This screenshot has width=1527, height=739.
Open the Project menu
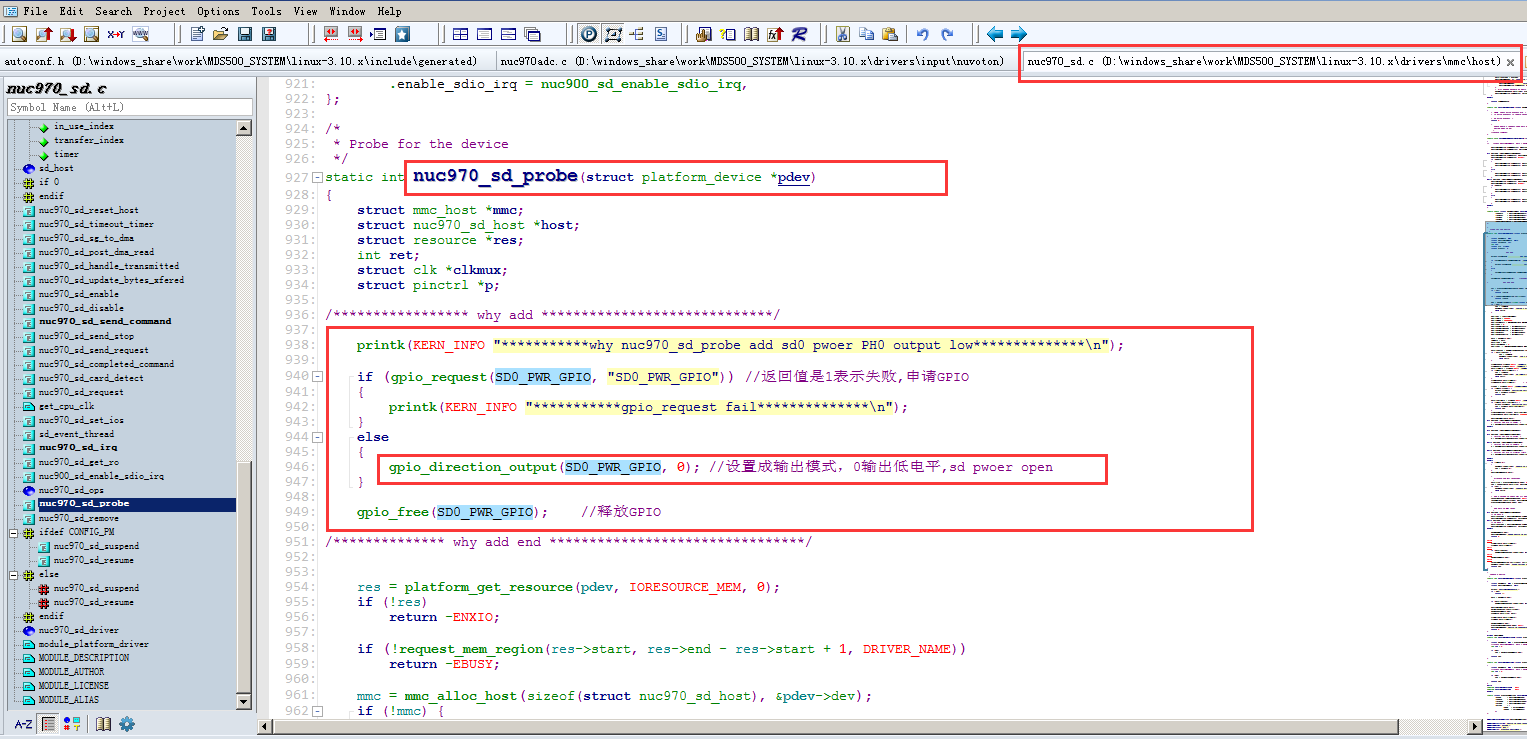[164, 11]
